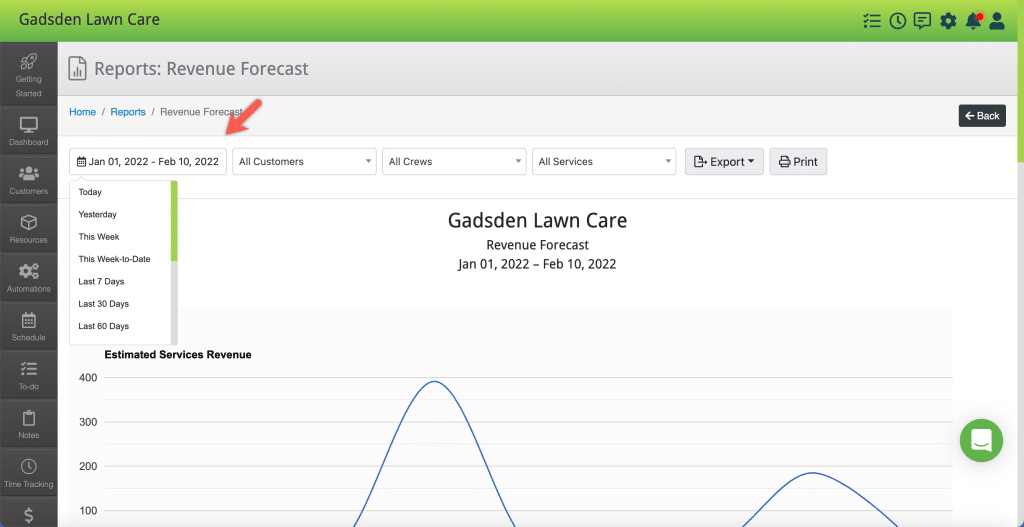The width and height of the screenshot is (1024, 527).
Task: Click the date list green scrollbar thumb
Action: click(x=174, y=221)
